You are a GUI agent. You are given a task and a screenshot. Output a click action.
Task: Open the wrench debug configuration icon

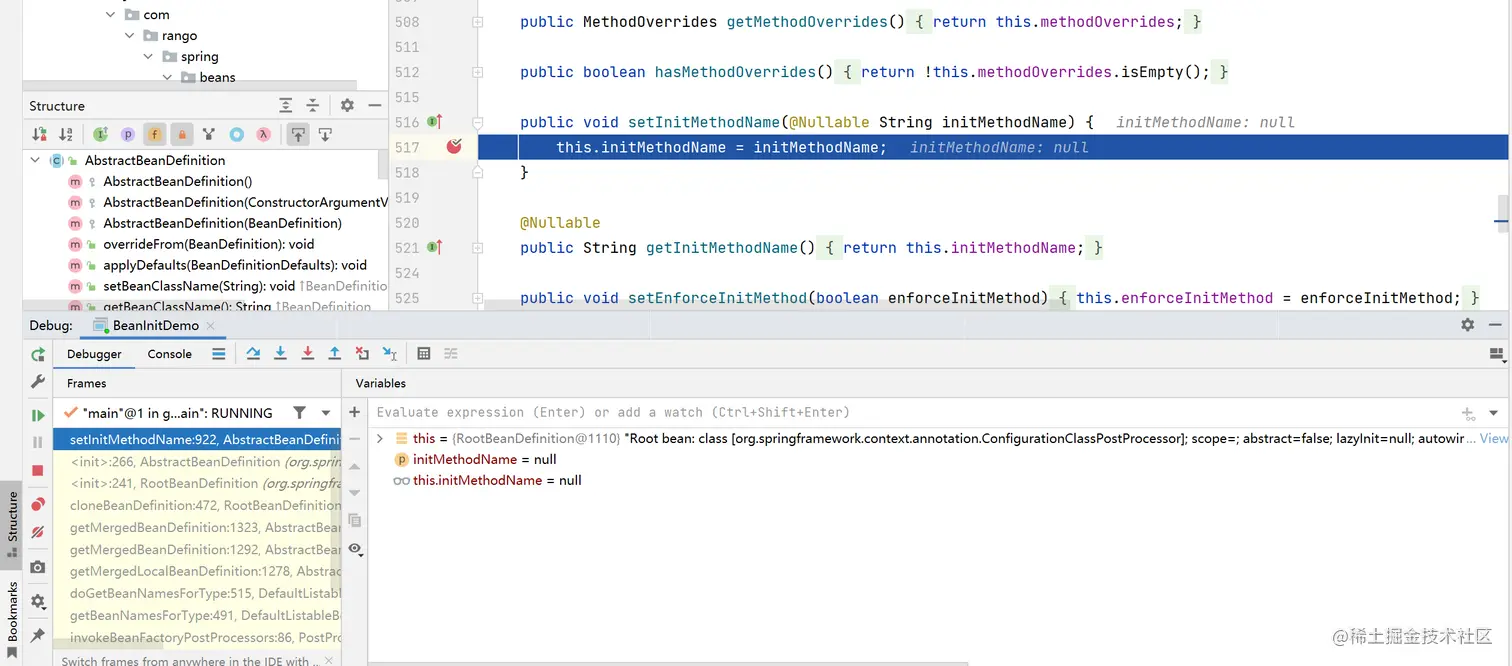(38, 381)
